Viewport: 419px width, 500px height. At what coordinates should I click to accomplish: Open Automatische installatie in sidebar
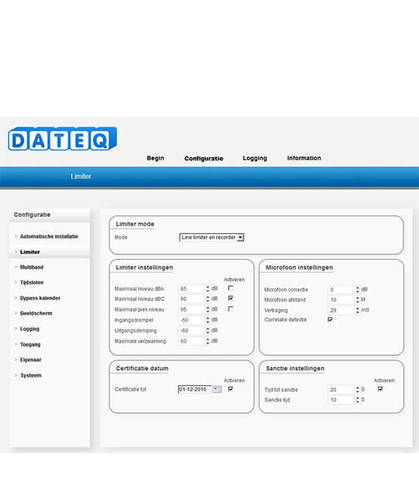tap(49, 236)
